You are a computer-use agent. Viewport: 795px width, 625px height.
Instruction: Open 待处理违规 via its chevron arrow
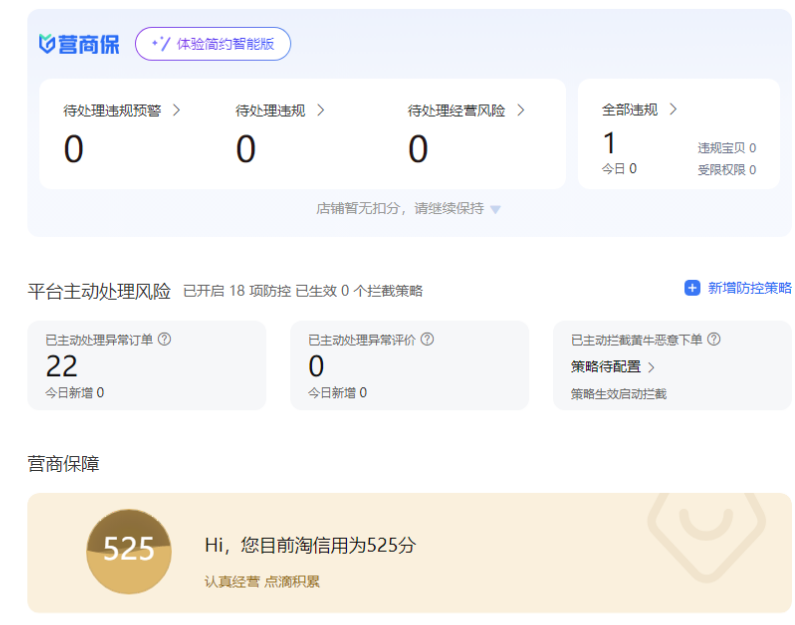tap(321, 110)
